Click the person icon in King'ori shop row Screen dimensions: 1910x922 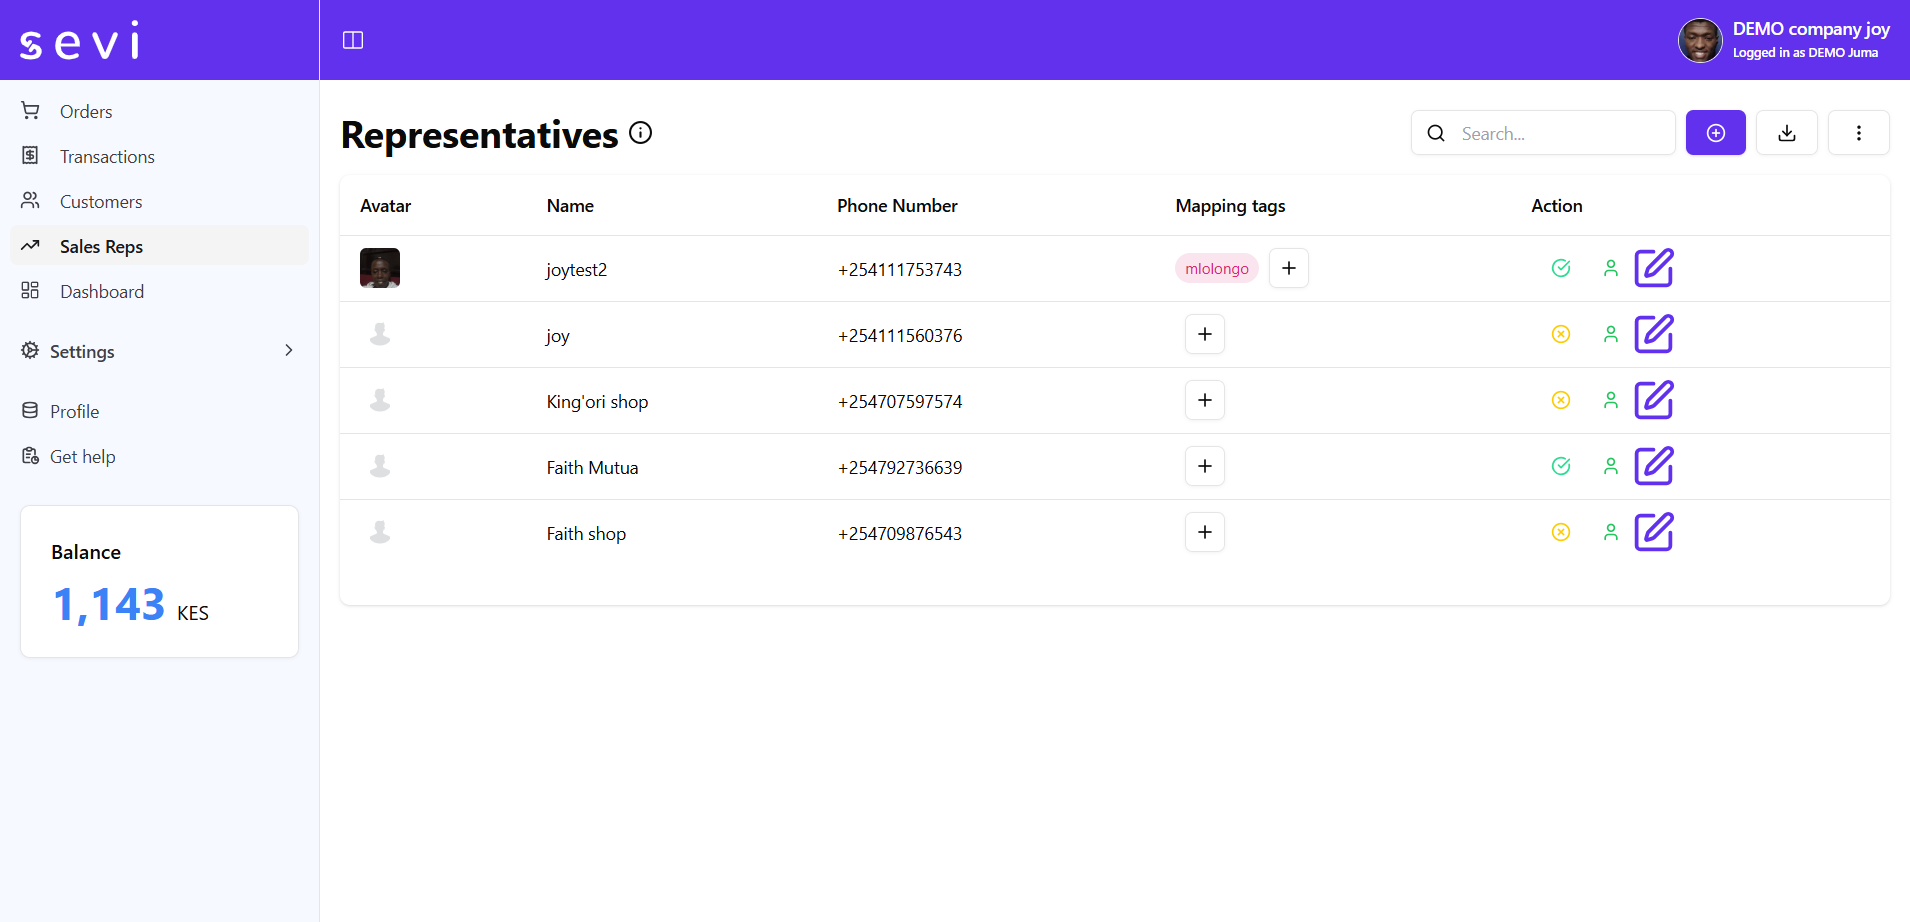(x=1610, y=400)
